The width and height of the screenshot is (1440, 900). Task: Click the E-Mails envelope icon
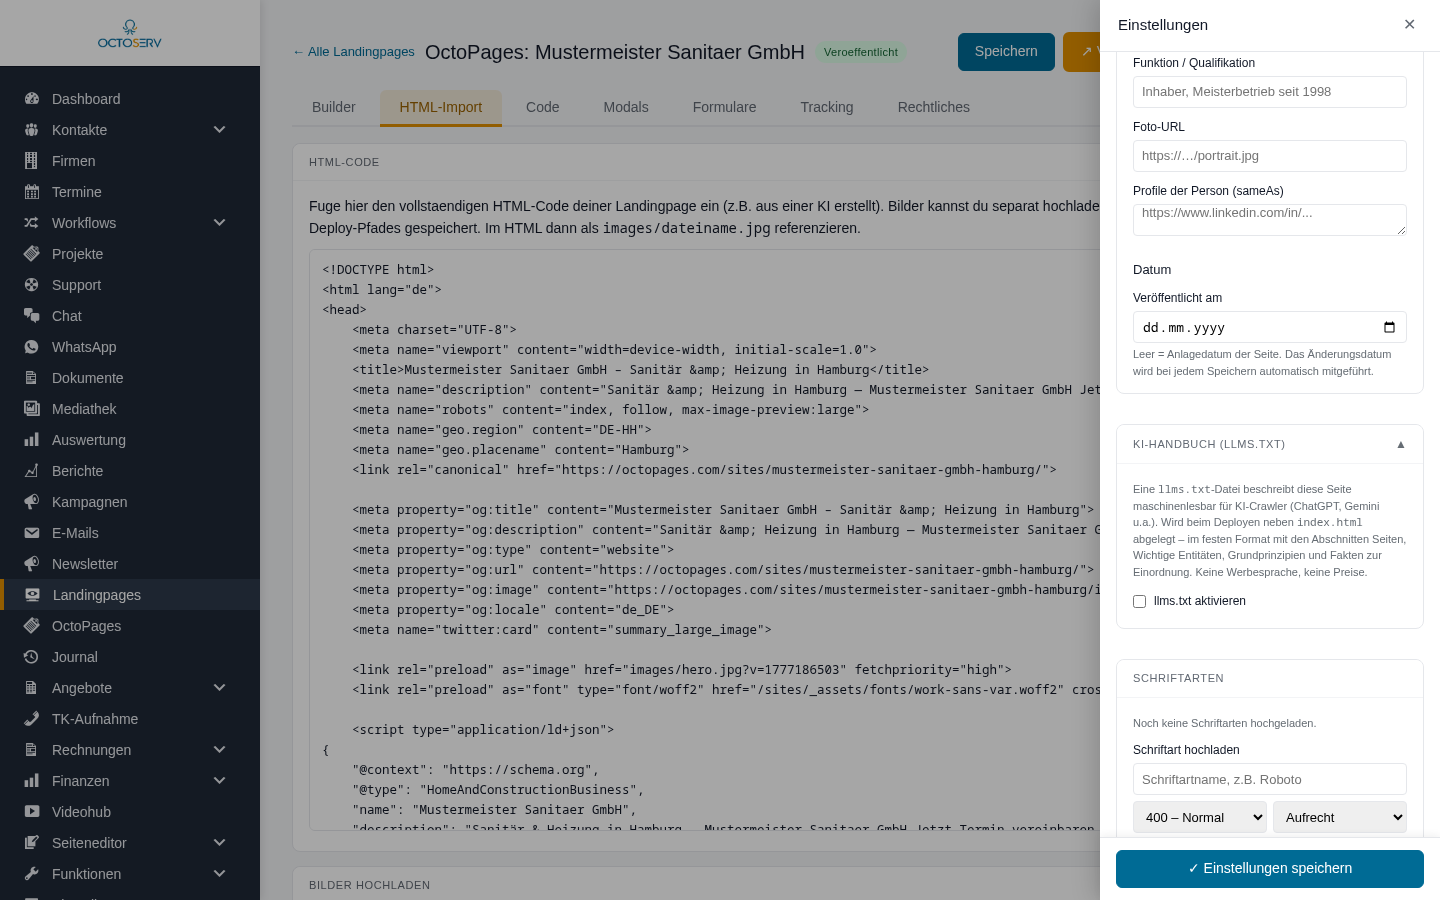pos(32,533)
